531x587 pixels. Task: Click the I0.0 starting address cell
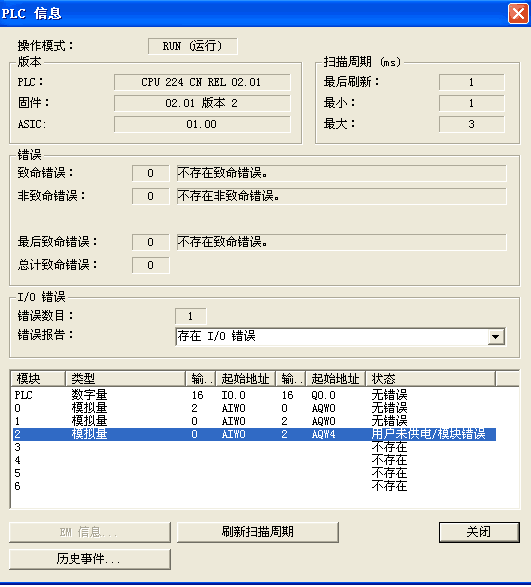point(233,395)
